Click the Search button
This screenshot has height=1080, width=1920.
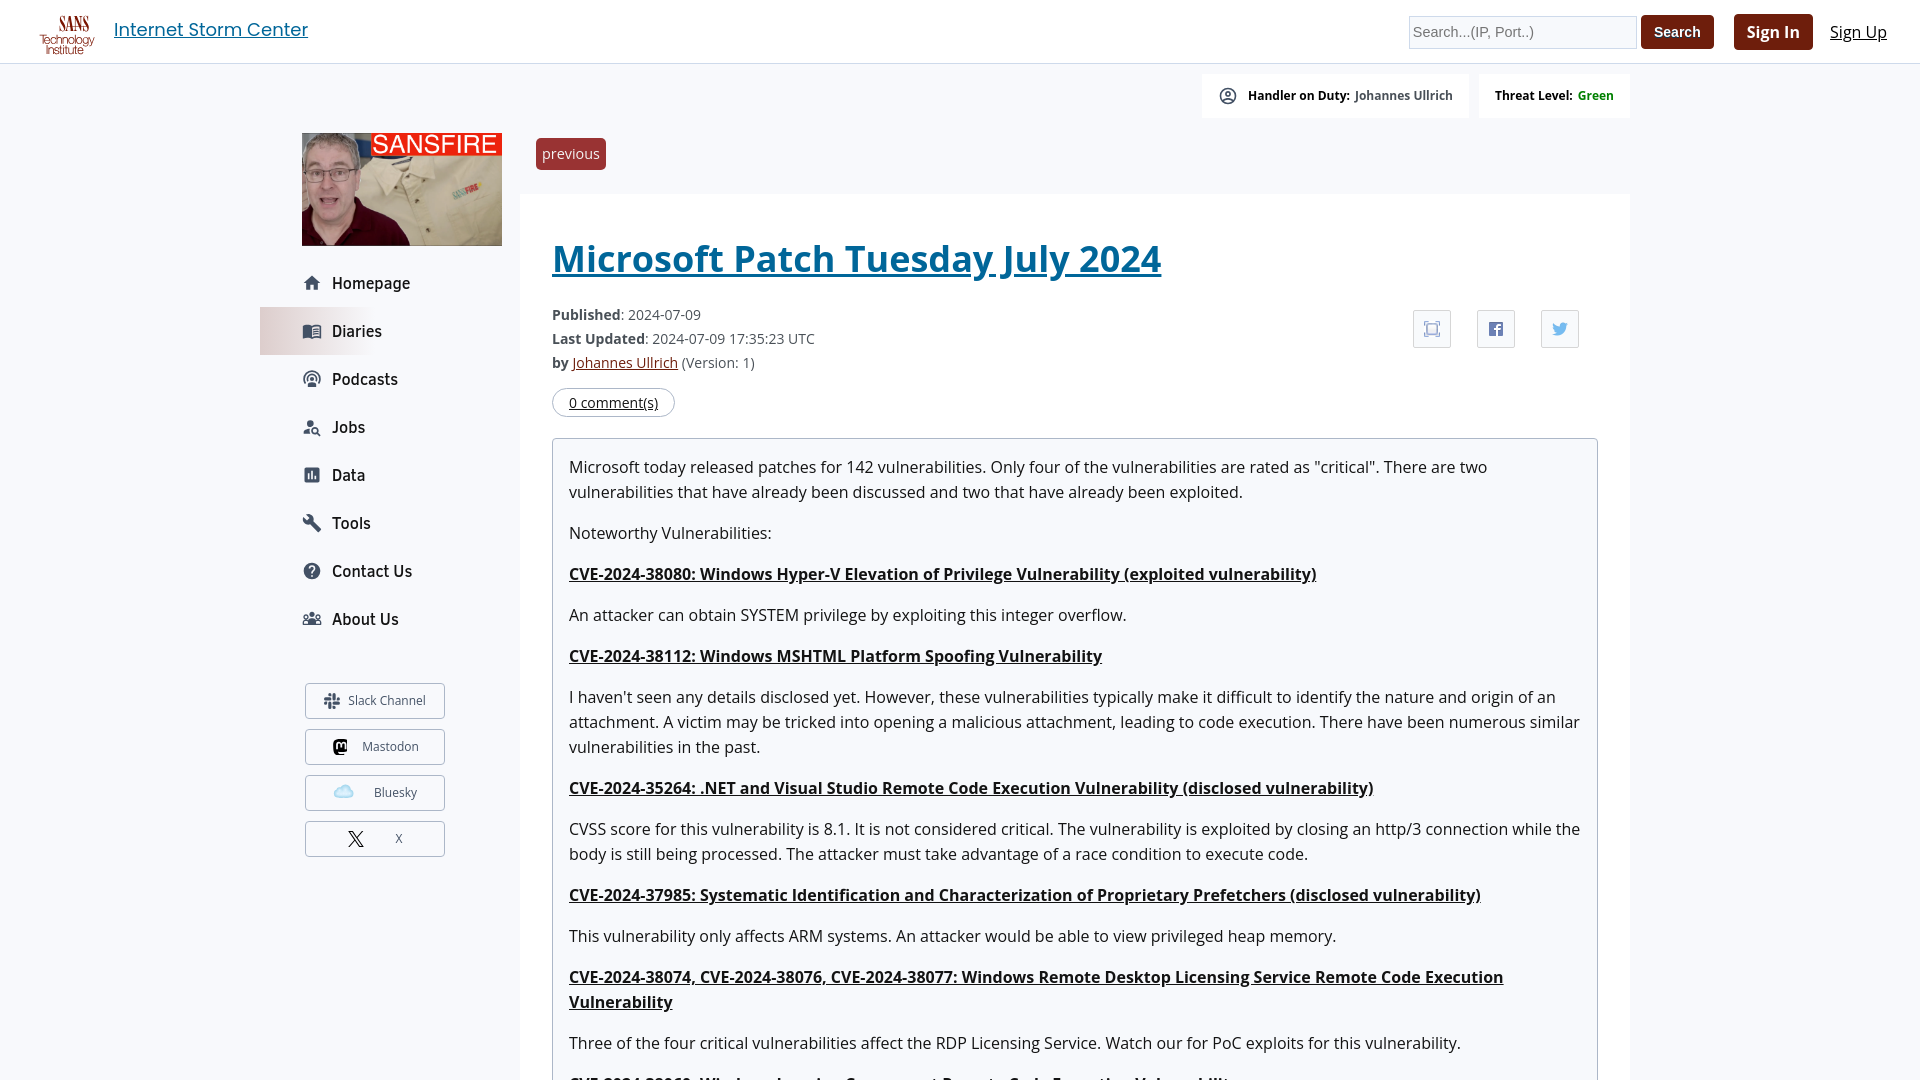1677,32
